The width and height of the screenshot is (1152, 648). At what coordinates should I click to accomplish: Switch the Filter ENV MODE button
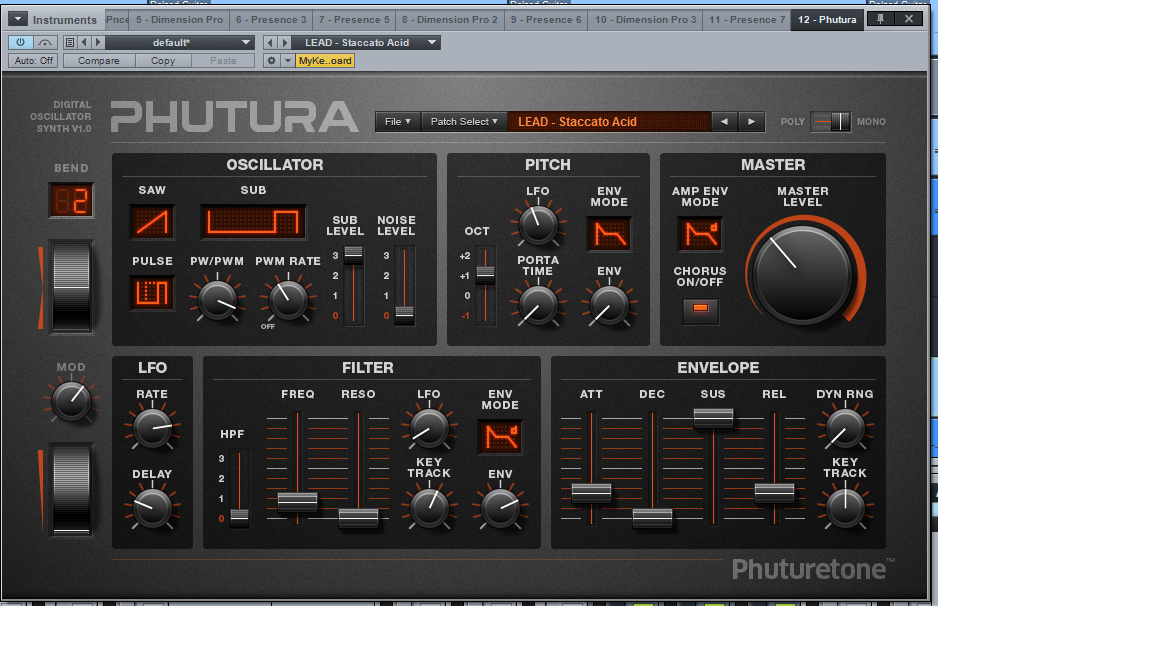(x=500, y=436)
